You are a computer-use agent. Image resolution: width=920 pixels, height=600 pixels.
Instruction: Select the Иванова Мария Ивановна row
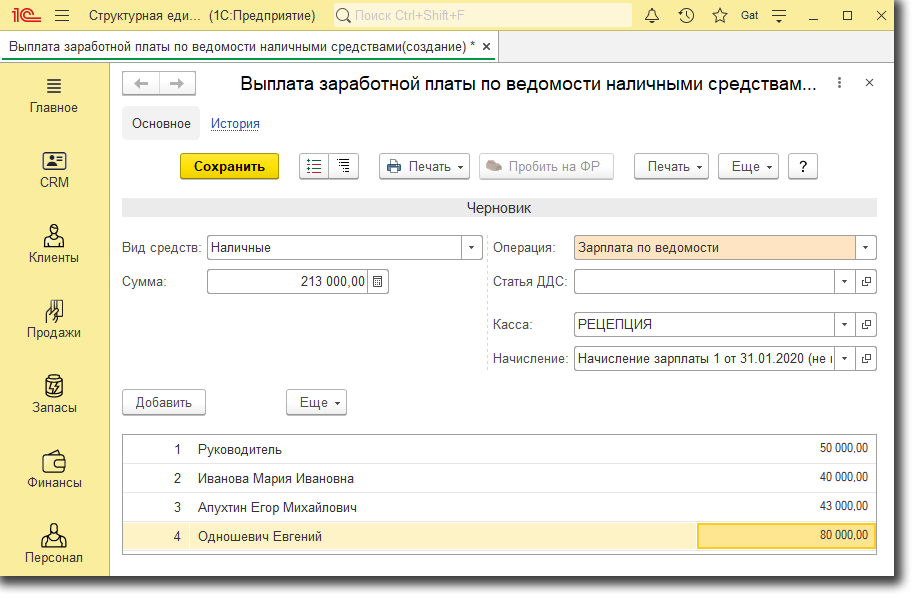tap(499, 479)
